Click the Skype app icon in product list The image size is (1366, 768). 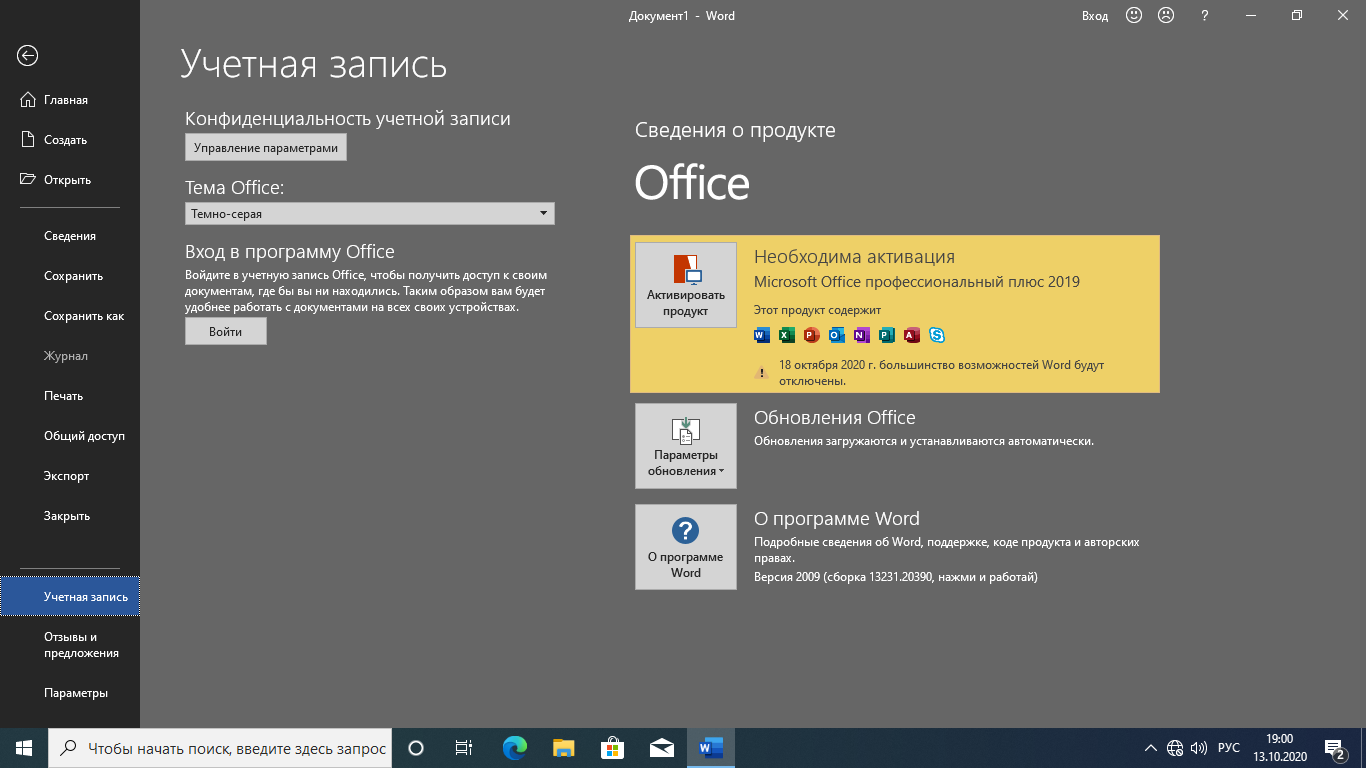[x=937, y=335]
